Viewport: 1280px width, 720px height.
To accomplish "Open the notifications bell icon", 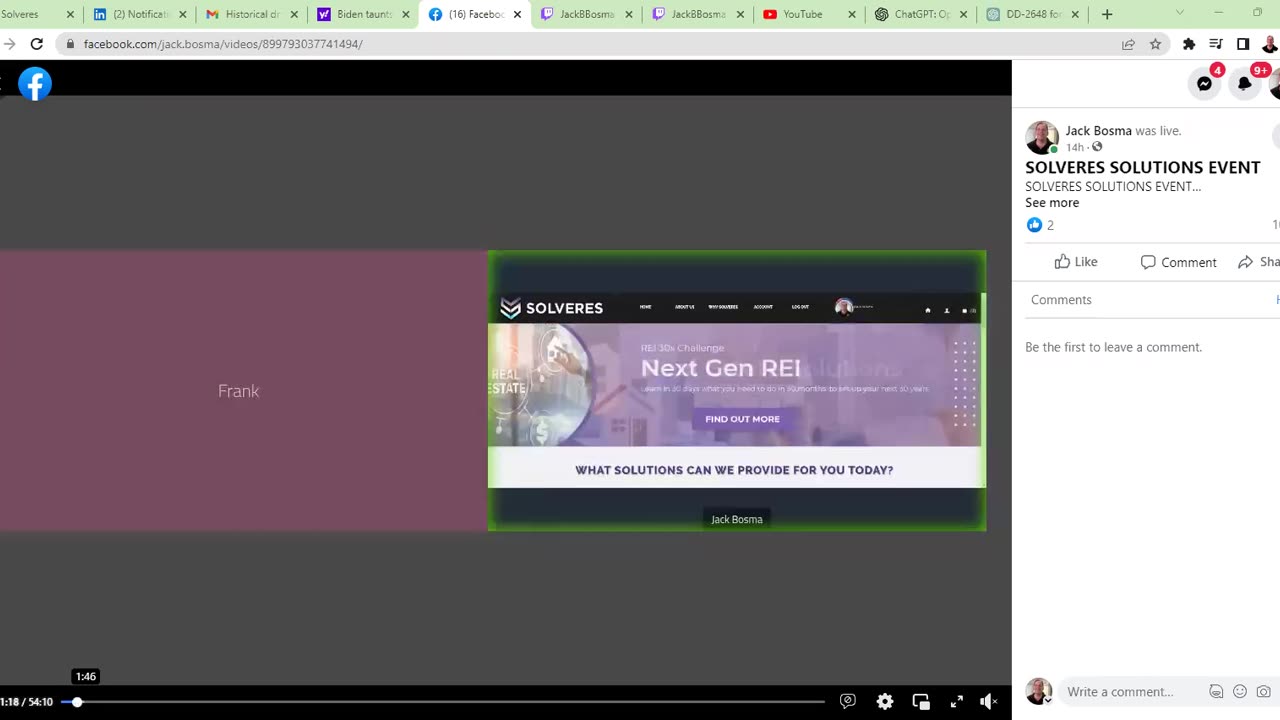I will (1245, 84).
